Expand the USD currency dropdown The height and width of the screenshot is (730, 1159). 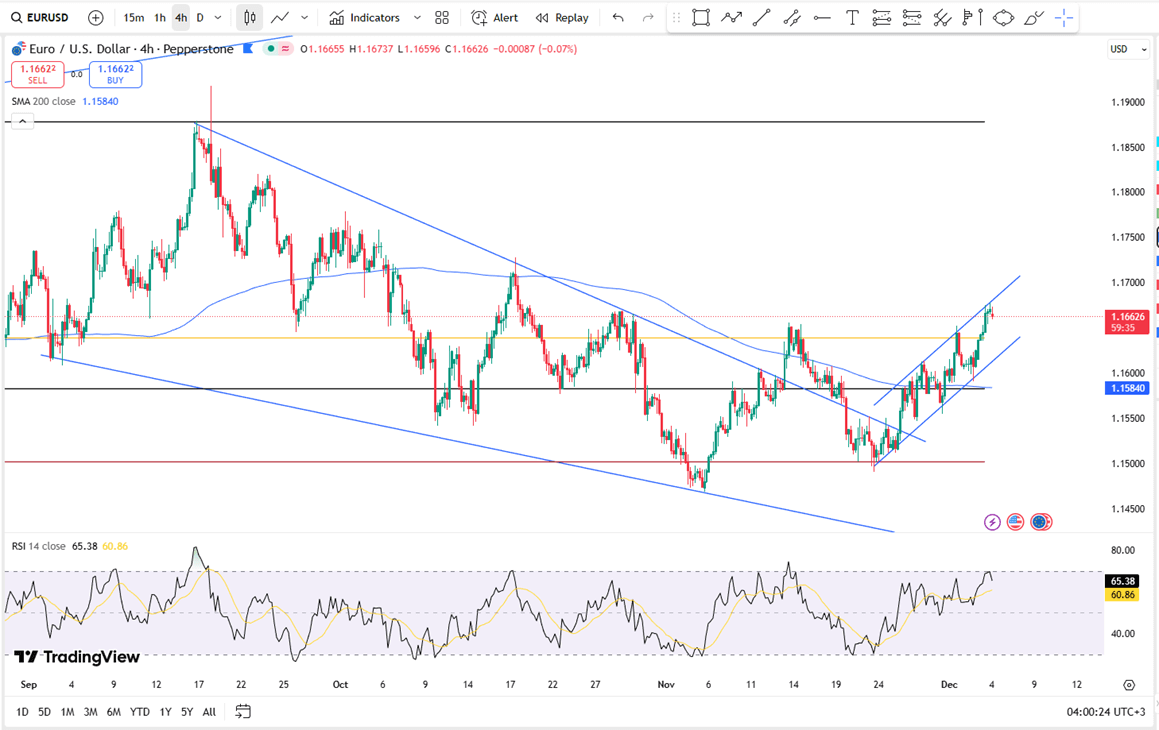pos(1127,49)
